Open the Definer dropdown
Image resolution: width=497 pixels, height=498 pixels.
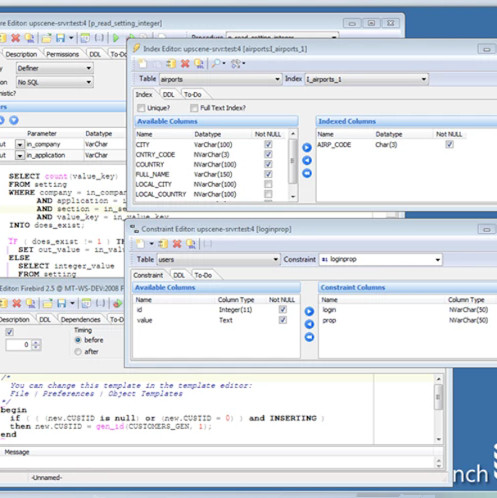tap(89, 68)
